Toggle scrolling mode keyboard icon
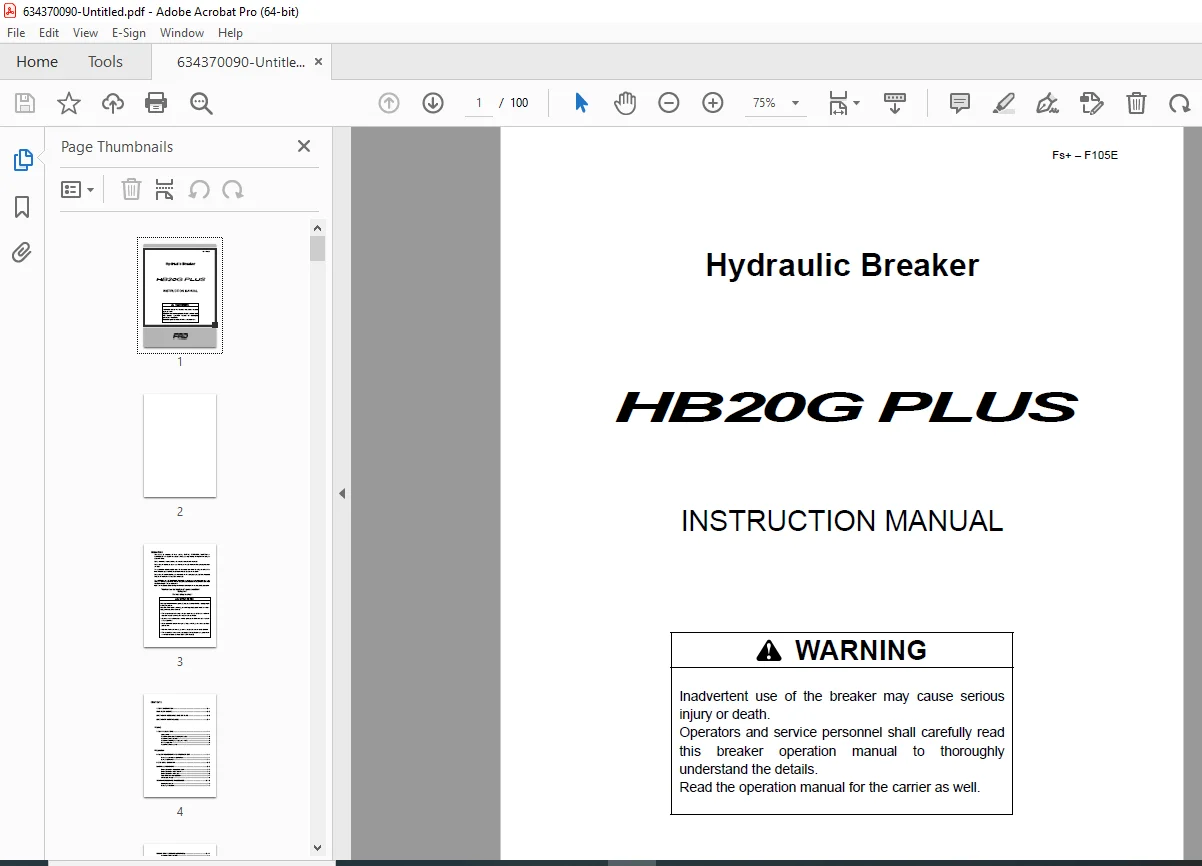This screenshot has height=866, width=1202. pyautogui.click(x=895, y=103)
